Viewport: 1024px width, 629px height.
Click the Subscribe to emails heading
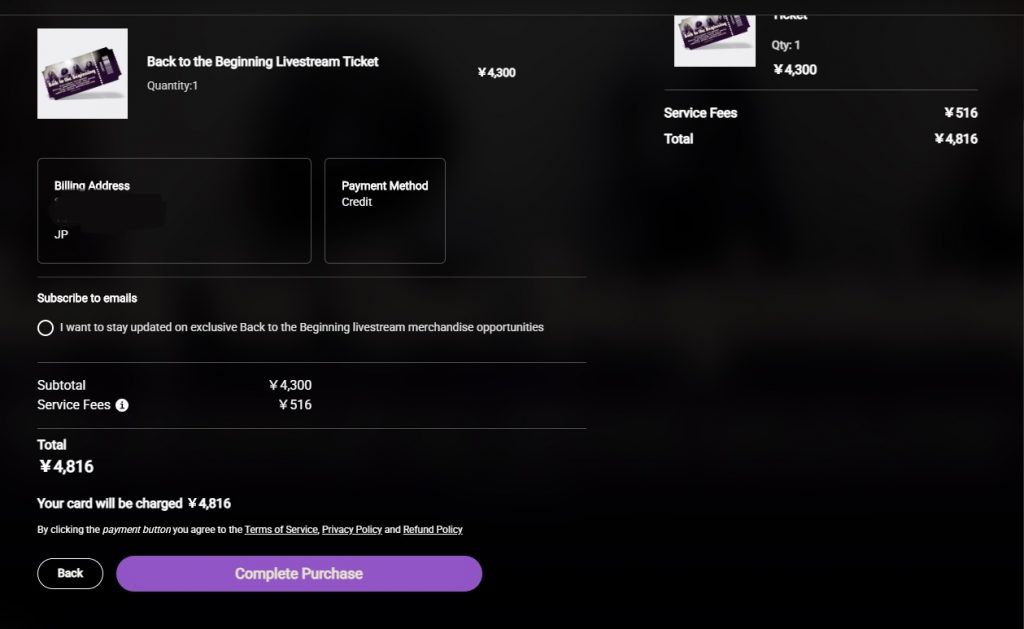(x=87, y=298)
